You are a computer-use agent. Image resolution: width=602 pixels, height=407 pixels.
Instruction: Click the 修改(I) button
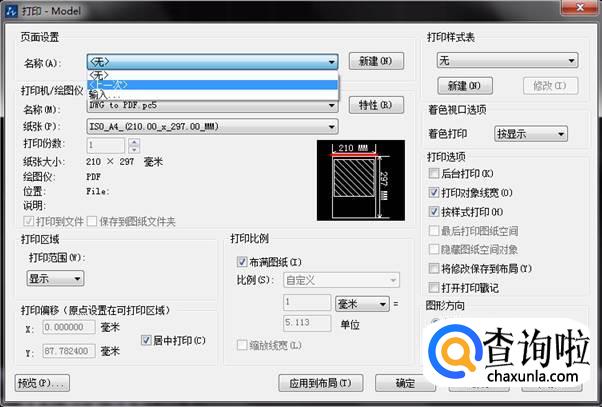pyautogui.click(x=550, y=86)
